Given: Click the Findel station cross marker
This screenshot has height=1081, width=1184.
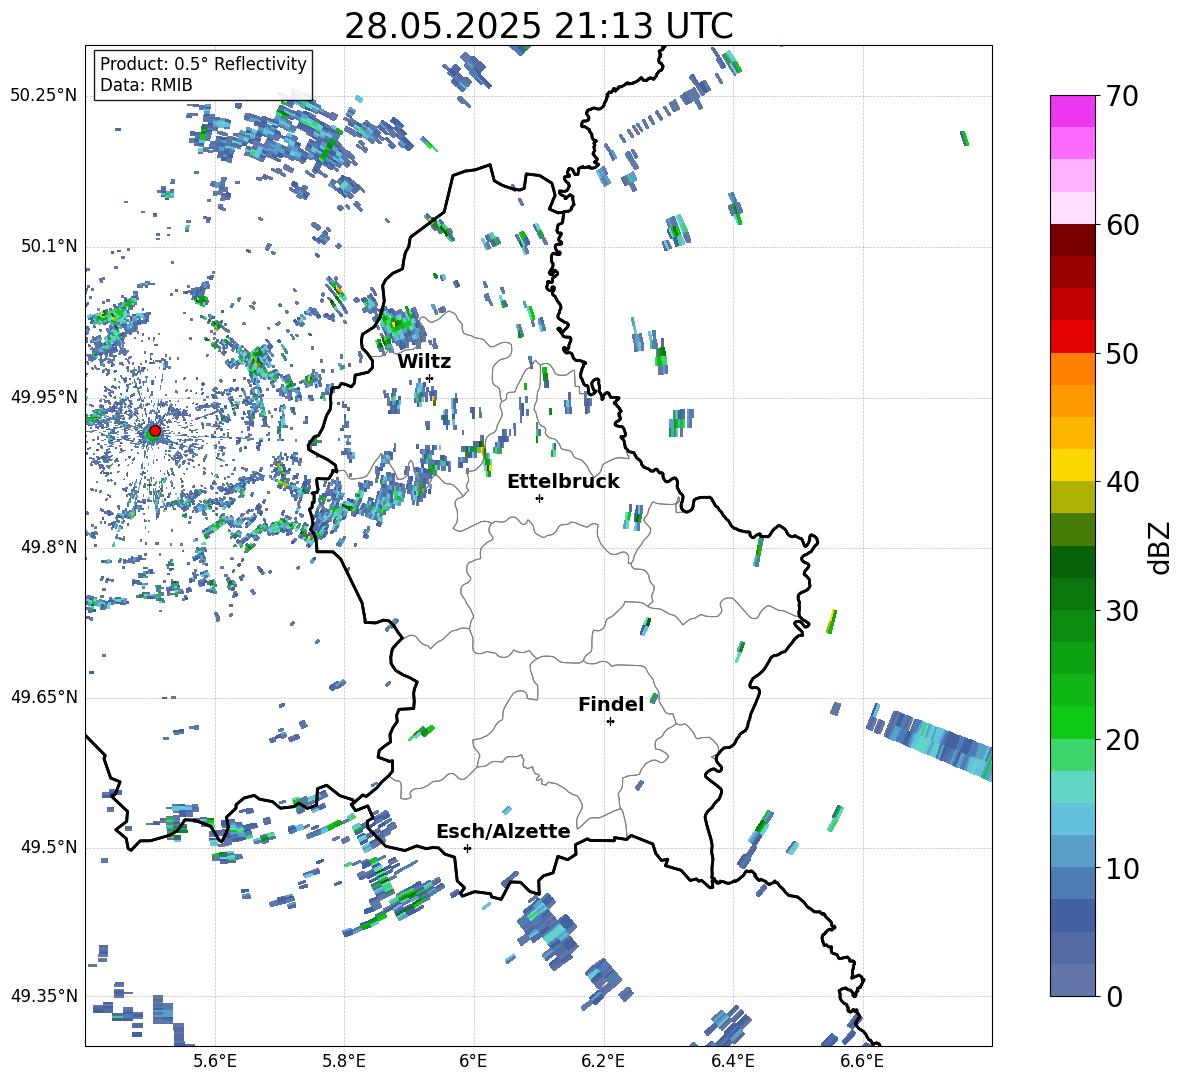Looking at the screenshot, I should click(610, 722).
